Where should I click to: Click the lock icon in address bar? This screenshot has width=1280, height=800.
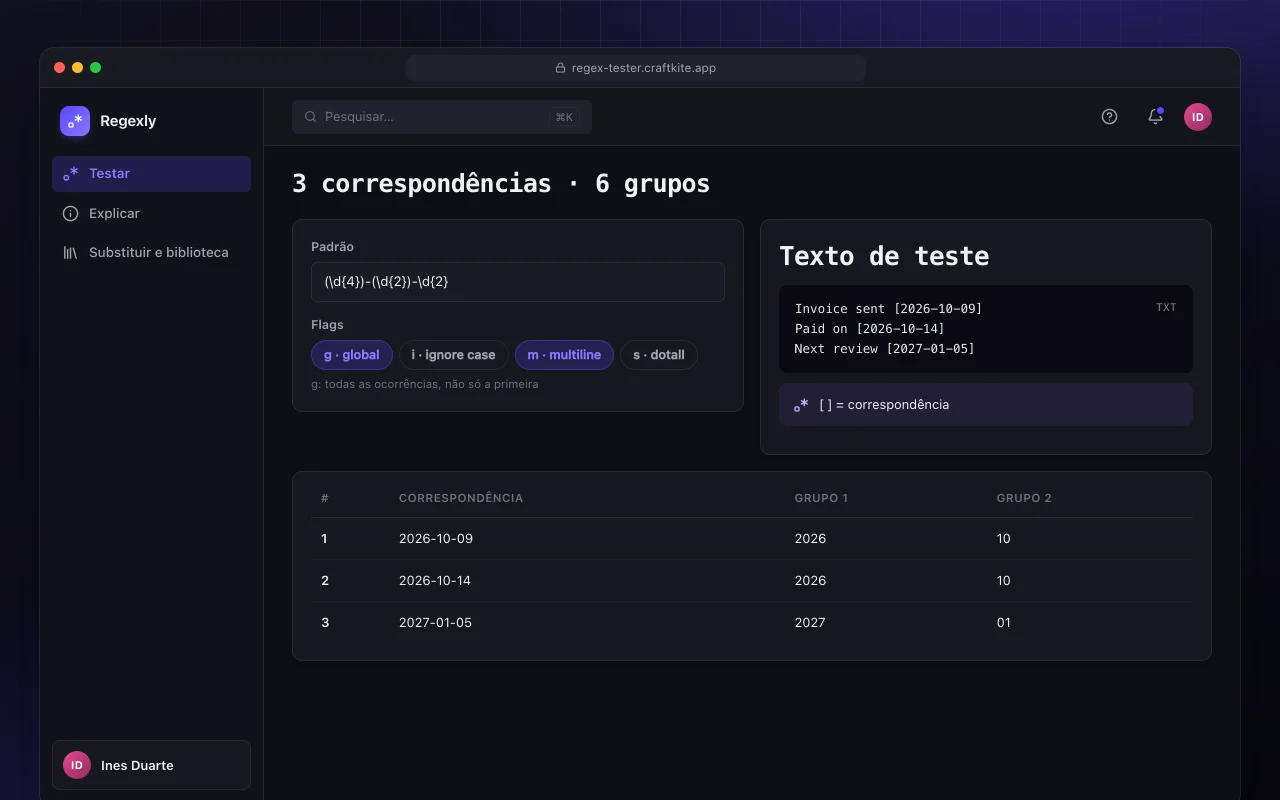[x=561, y=68]
